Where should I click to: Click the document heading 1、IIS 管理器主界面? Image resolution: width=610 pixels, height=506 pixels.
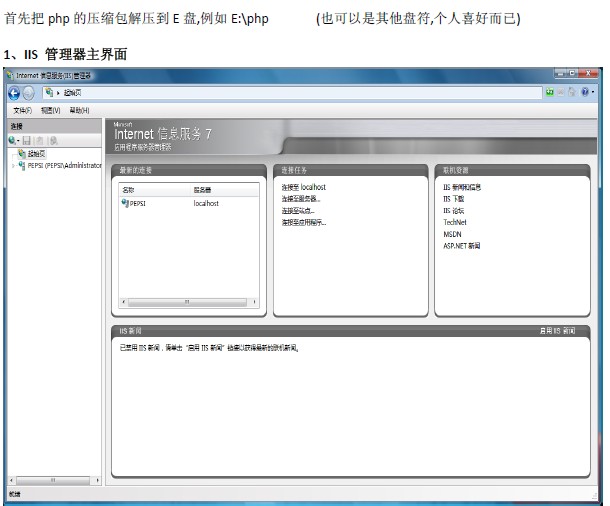click(65, 54)
